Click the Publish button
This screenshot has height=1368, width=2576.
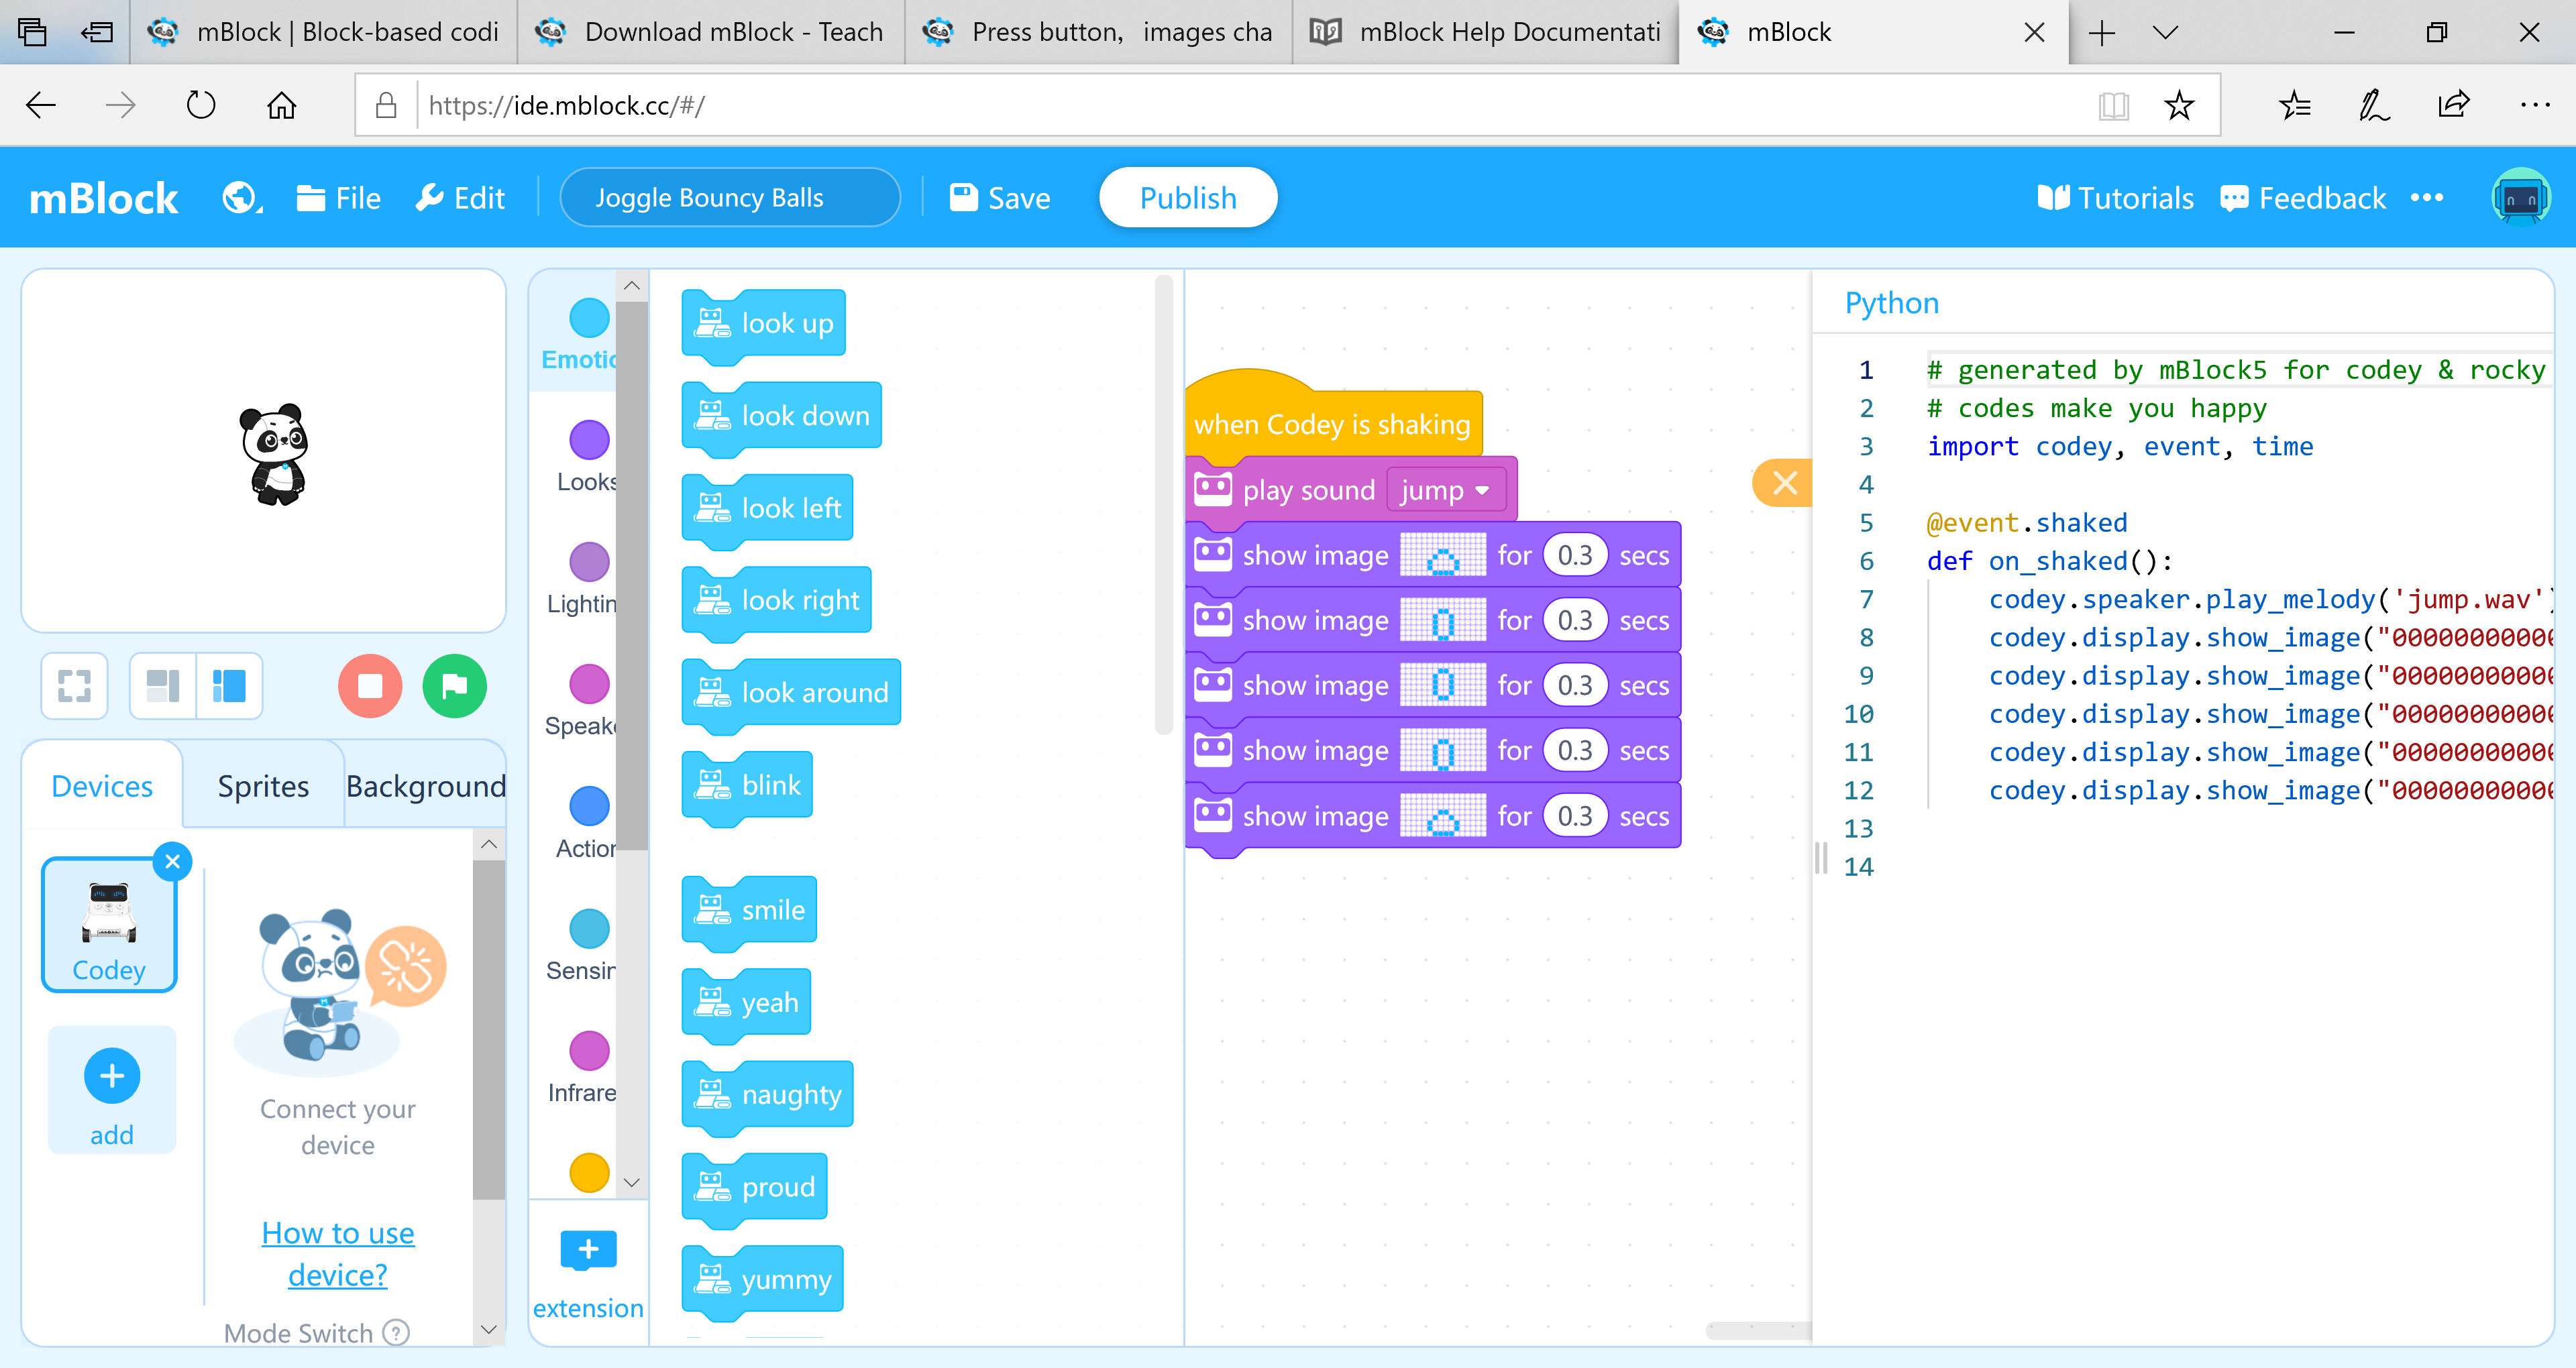point(1187,198)
